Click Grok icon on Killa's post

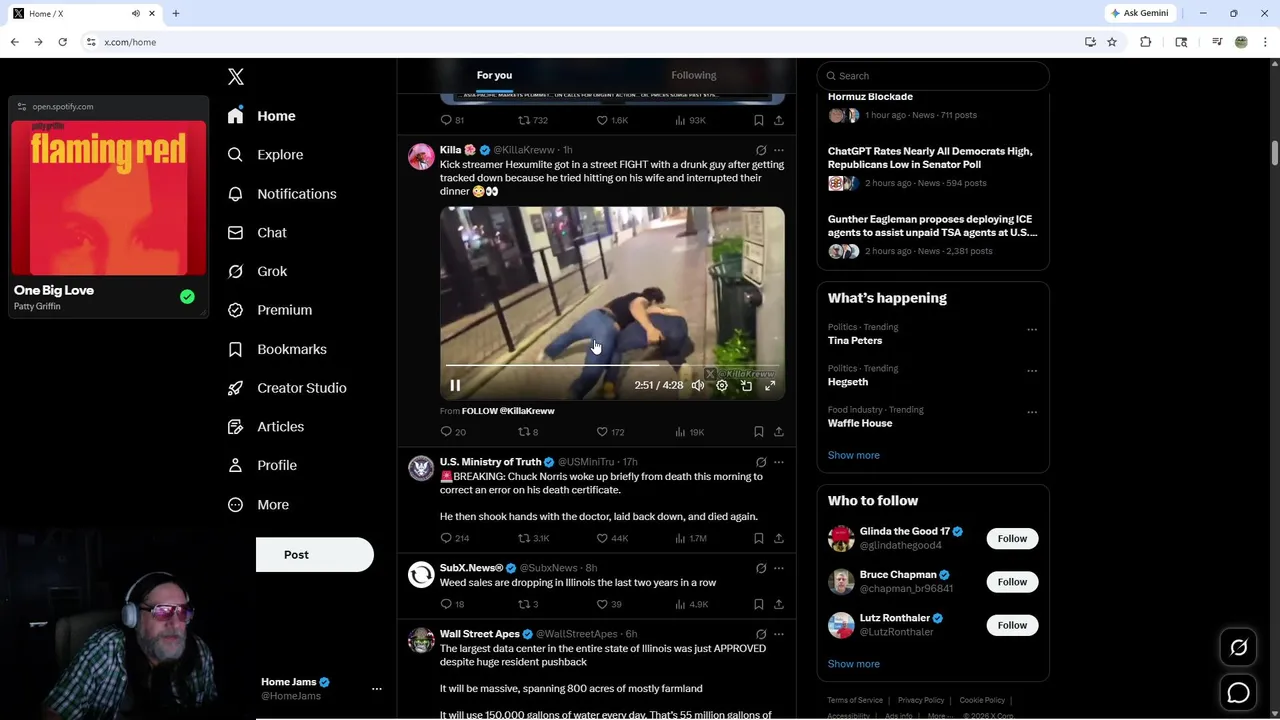[761, 150]
